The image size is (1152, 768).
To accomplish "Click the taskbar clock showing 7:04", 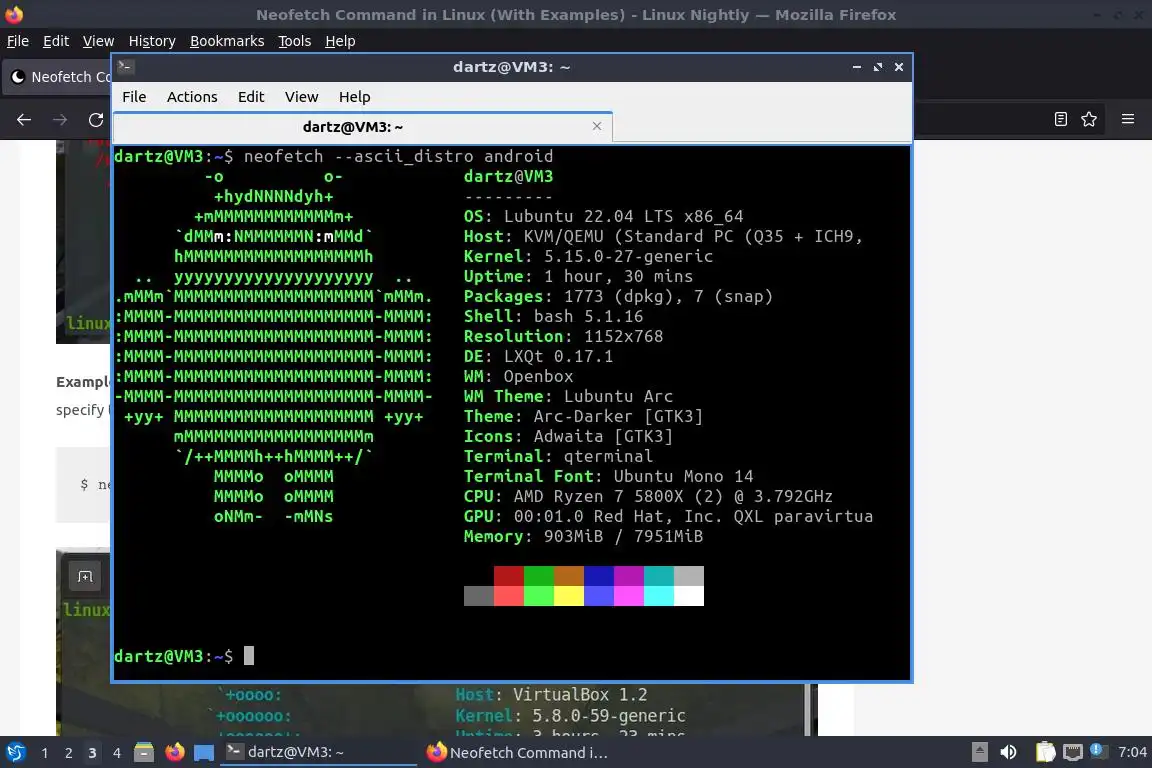I will coord(1132,753).
